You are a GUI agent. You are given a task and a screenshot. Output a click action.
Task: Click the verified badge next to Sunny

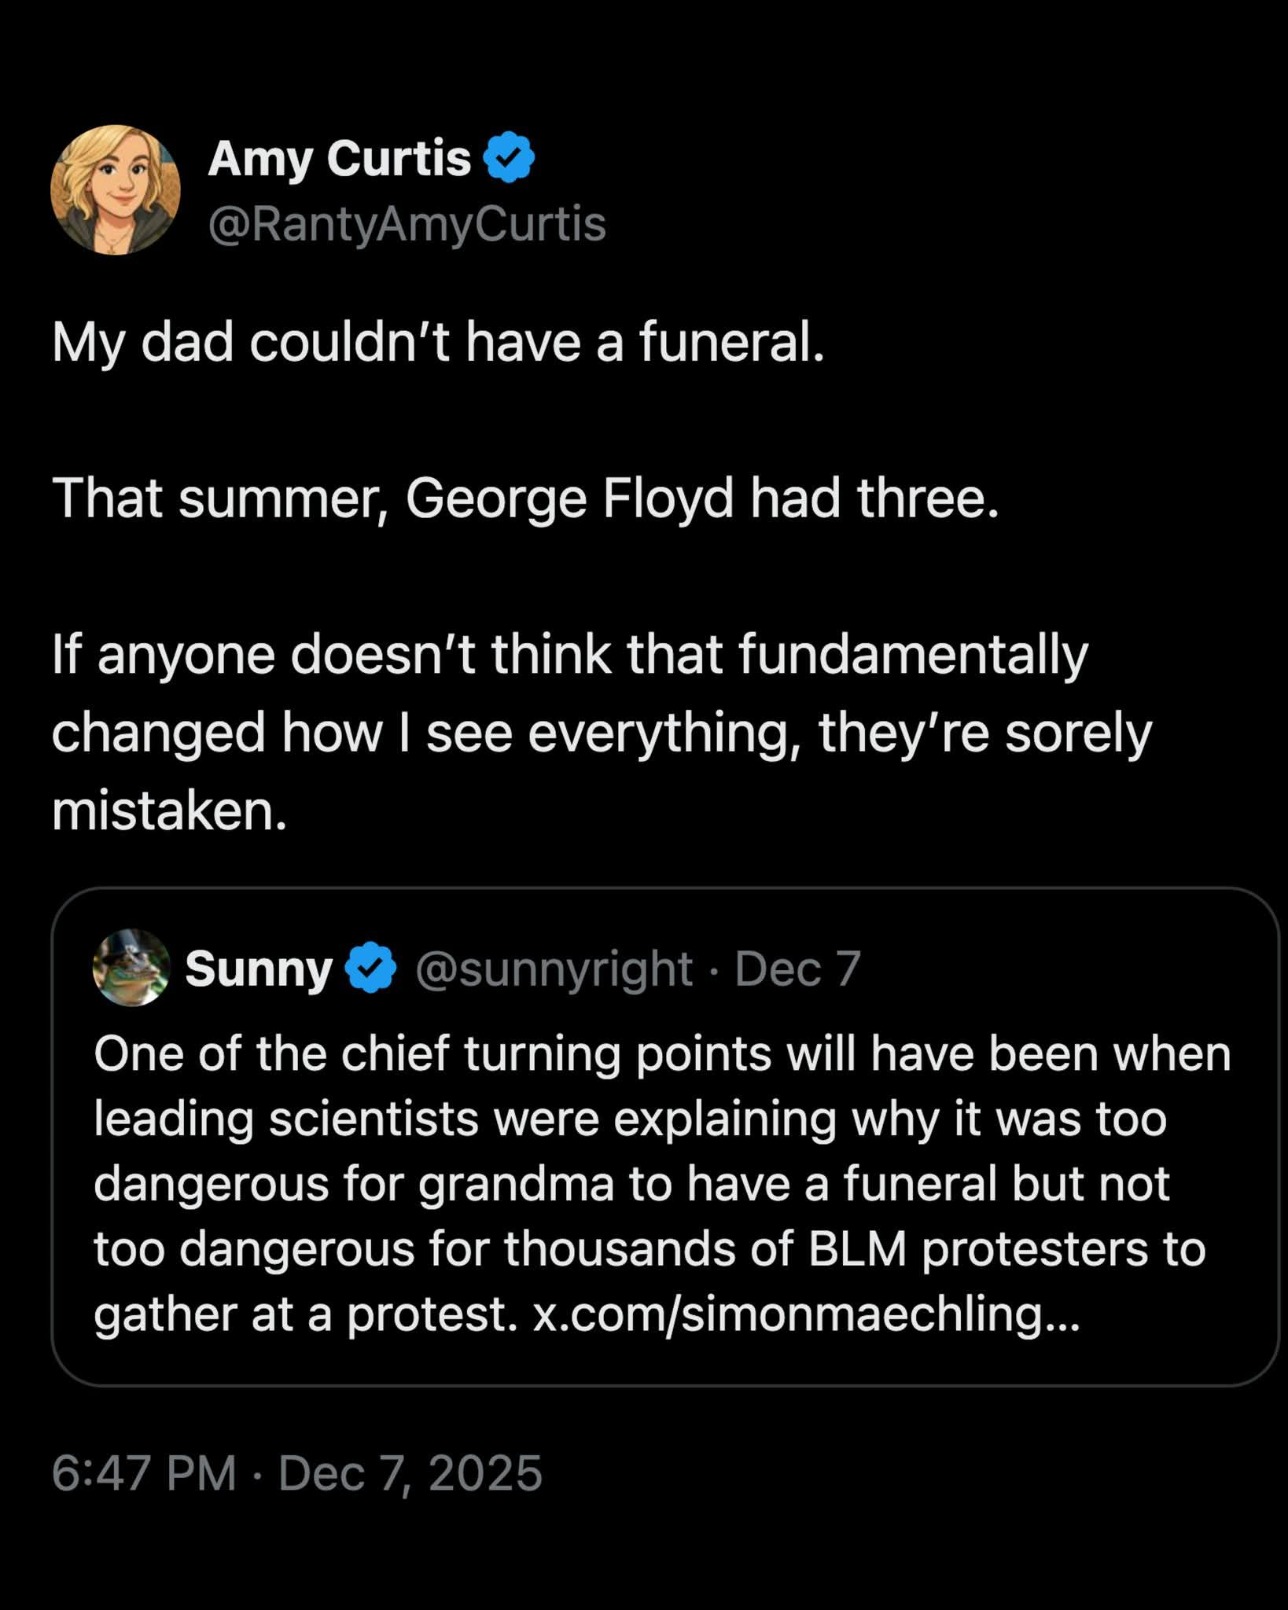(x=371, y=968)
